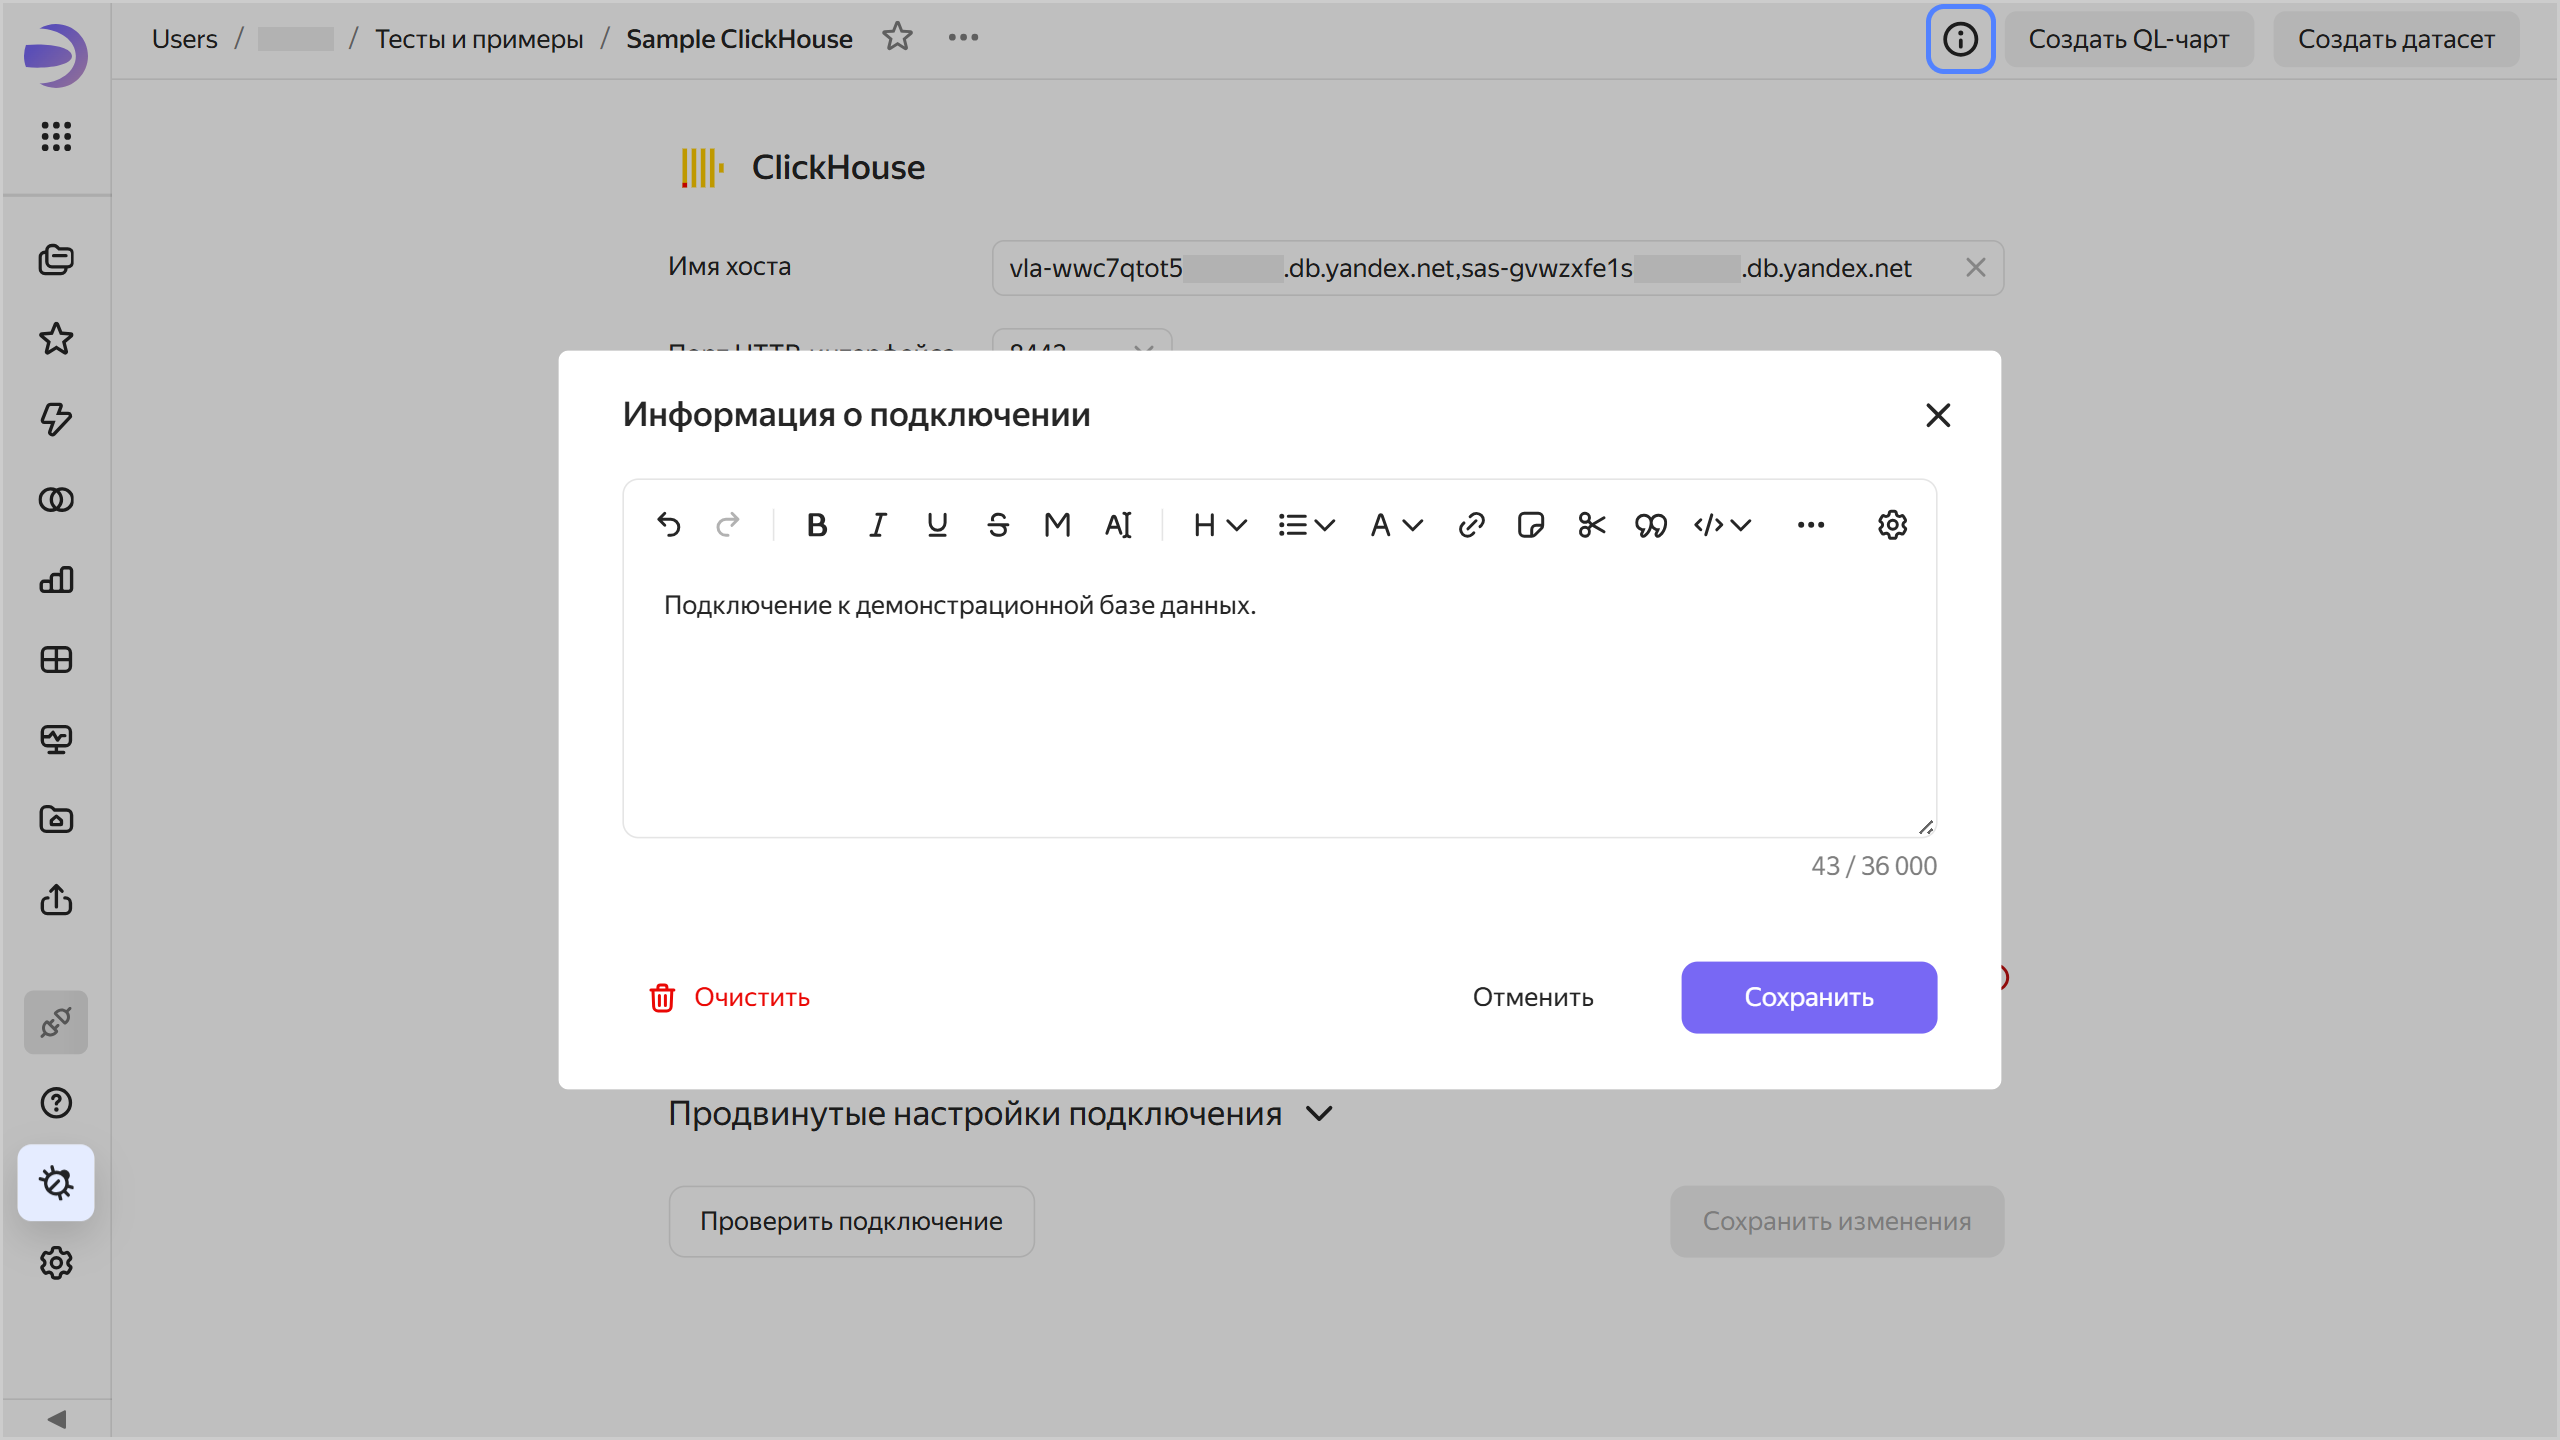The image size is (2560, 1440).
Task: Open the Heading dropdown
Action: (x=1219, y=525)
